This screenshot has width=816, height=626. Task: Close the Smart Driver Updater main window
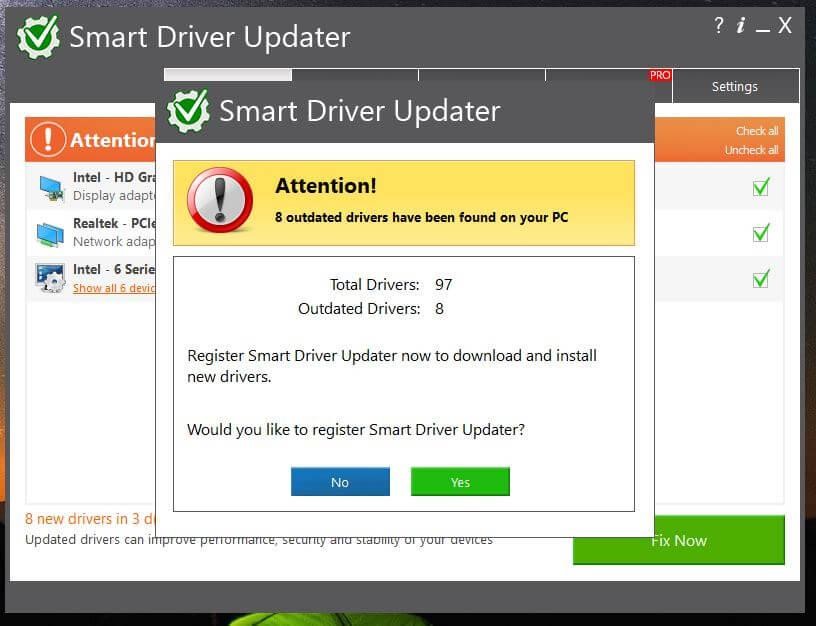tap(785, 25)
